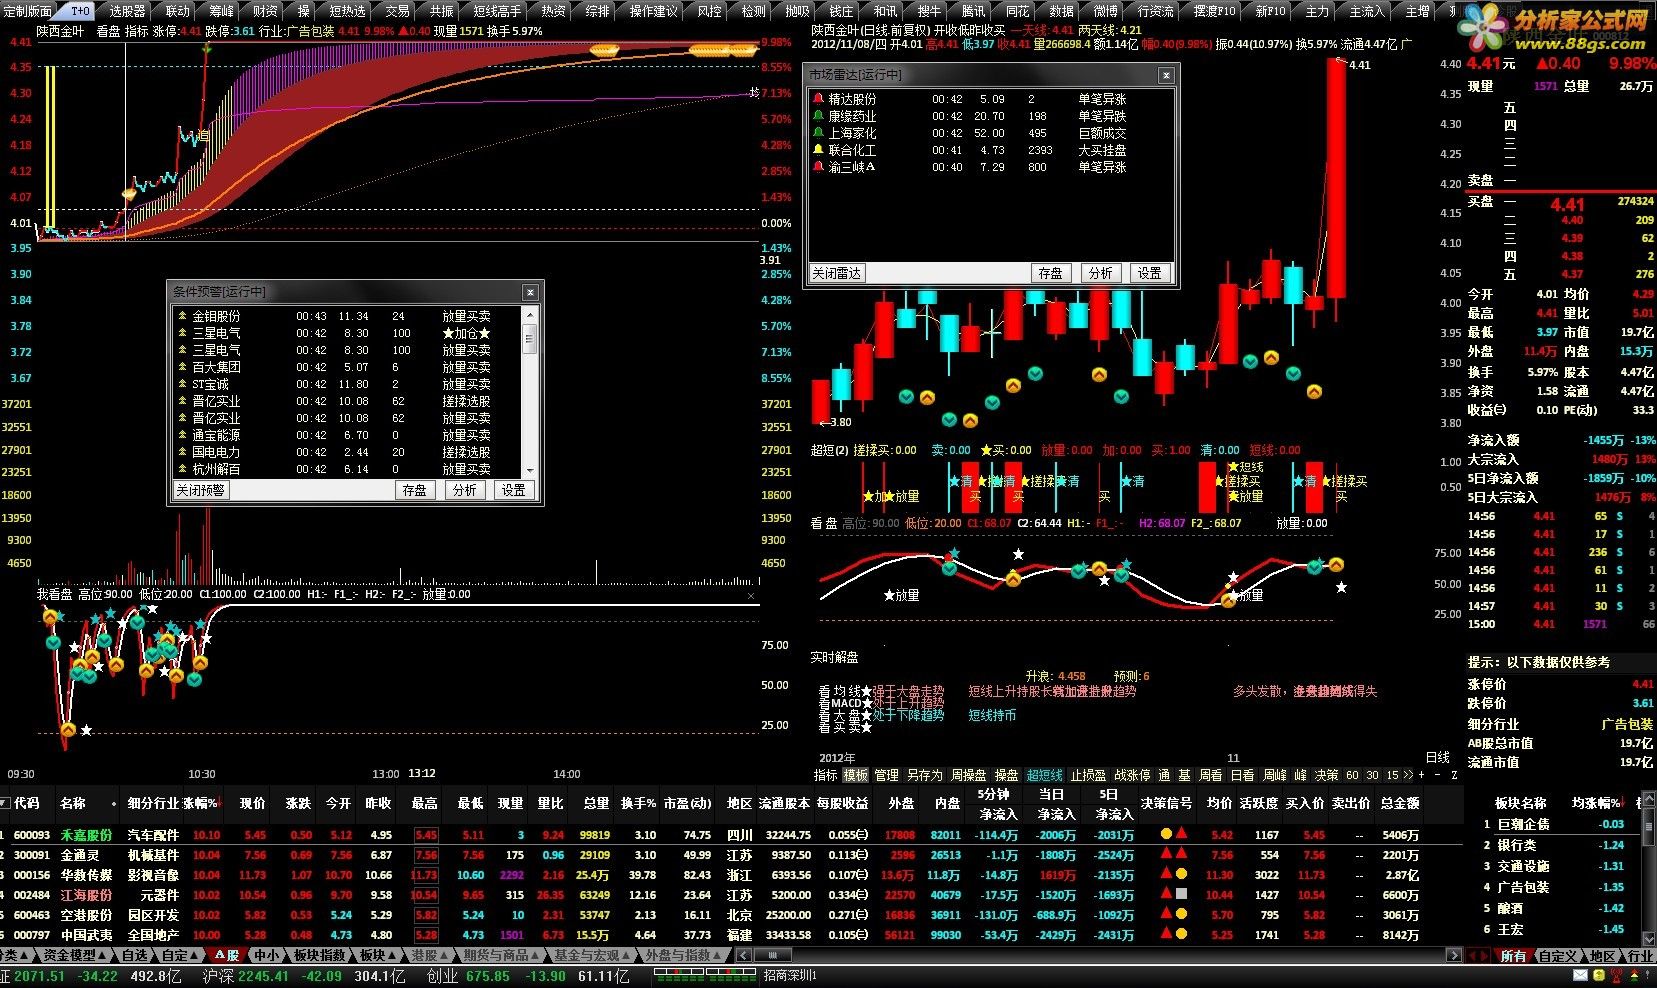Viewport: 1657px width, 988px height.
Task: Select 精达股份 row in market radar
Action: point(988,99)
